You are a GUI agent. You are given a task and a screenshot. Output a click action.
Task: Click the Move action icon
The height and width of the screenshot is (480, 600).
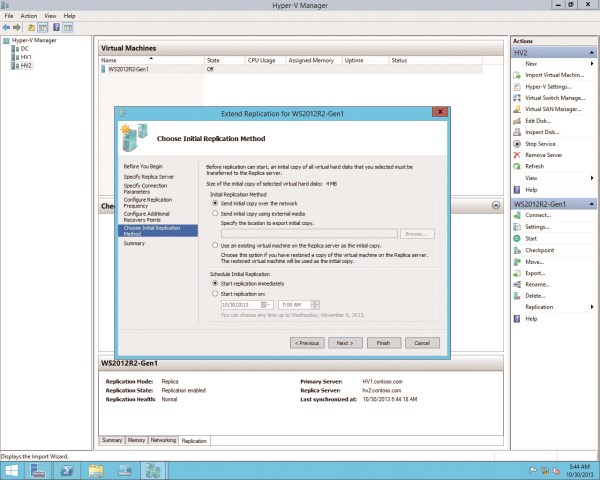(517, 262)
